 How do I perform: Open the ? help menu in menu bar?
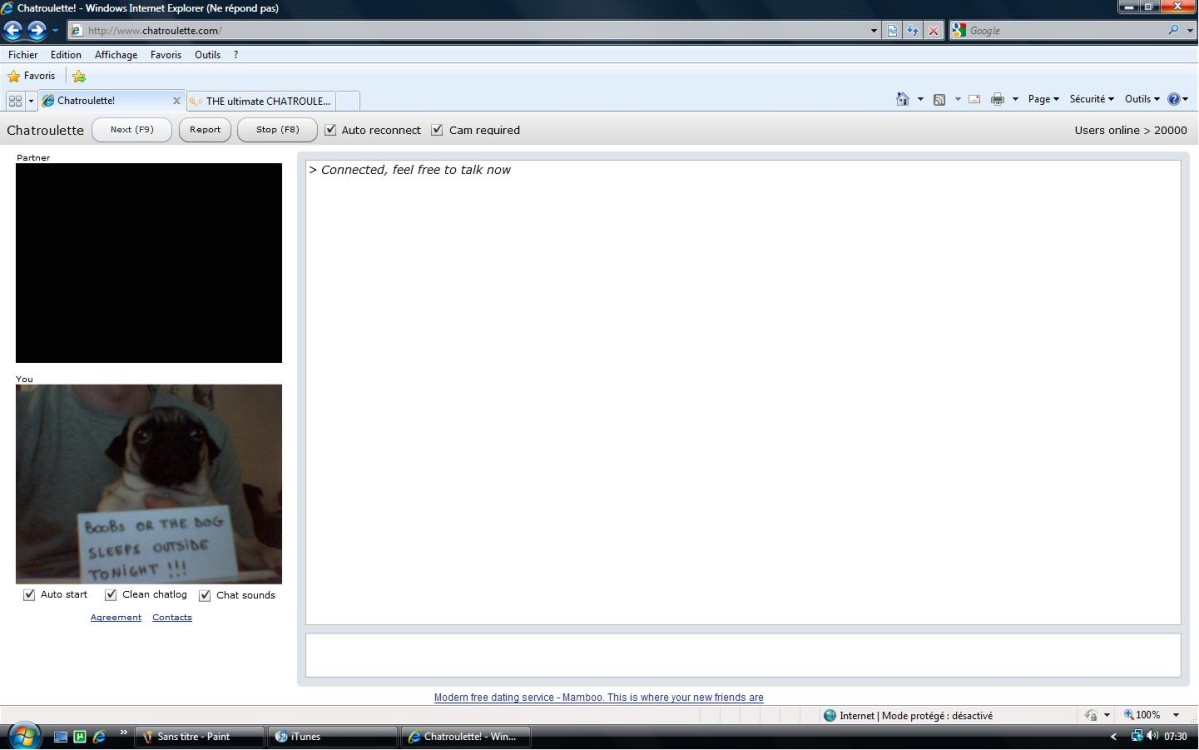tap(236, 55)
